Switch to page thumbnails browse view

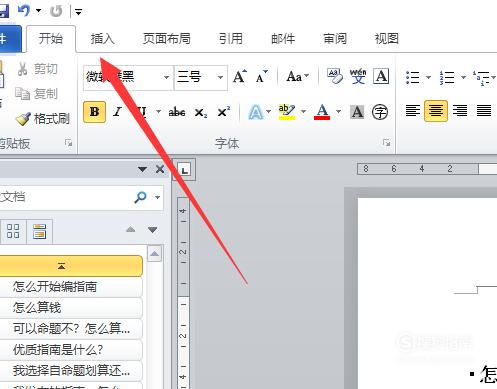click(13, 231)
